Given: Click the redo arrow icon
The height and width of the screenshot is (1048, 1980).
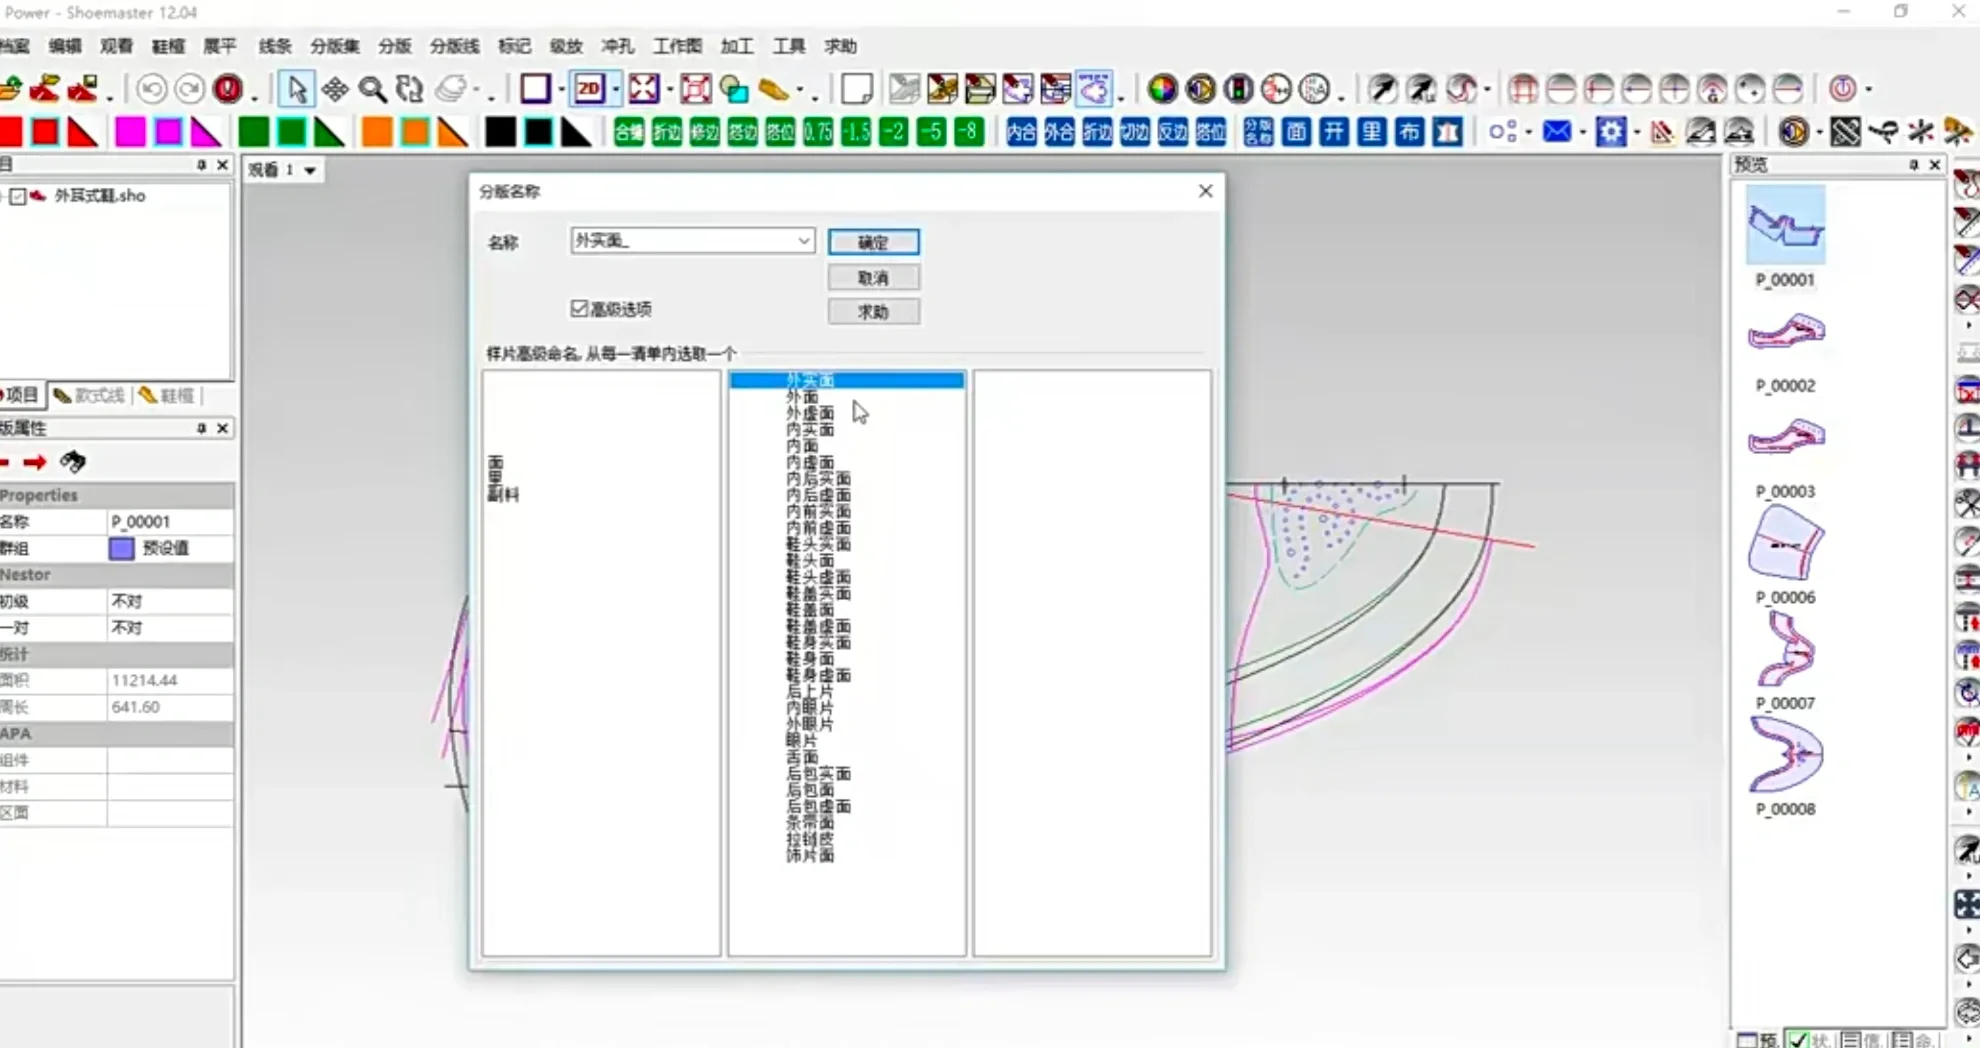Looking at the screenshot, I should point(189,89).
